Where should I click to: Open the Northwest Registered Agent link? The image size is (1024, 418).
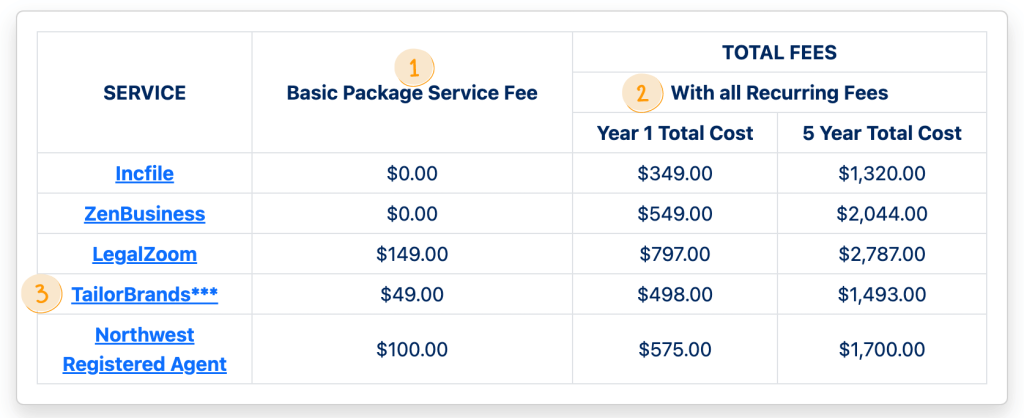tap(145, 349)
